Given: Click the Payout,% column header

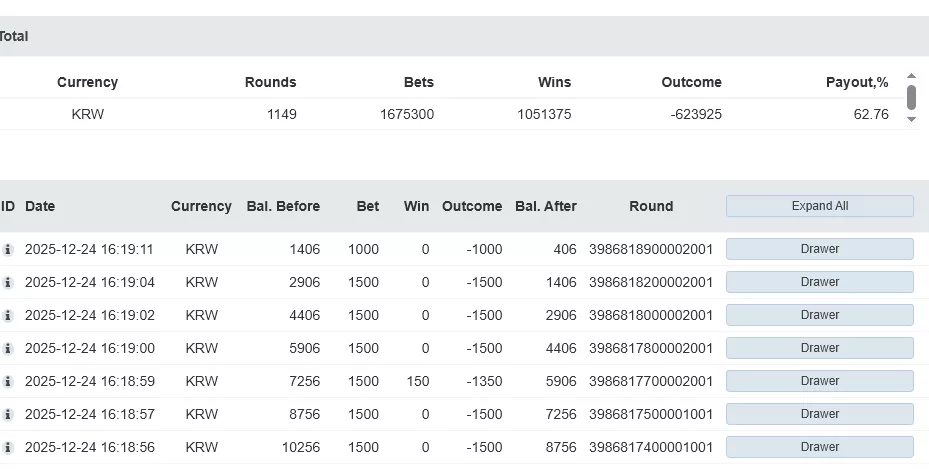Looking at the screenshot, I should click(x=857, y=82).
